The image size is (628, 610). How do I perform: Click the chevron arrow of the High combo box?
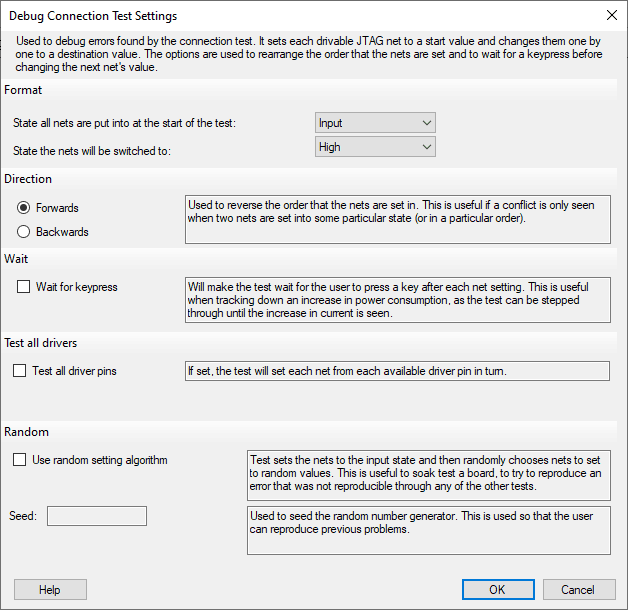tap(427, 147)
